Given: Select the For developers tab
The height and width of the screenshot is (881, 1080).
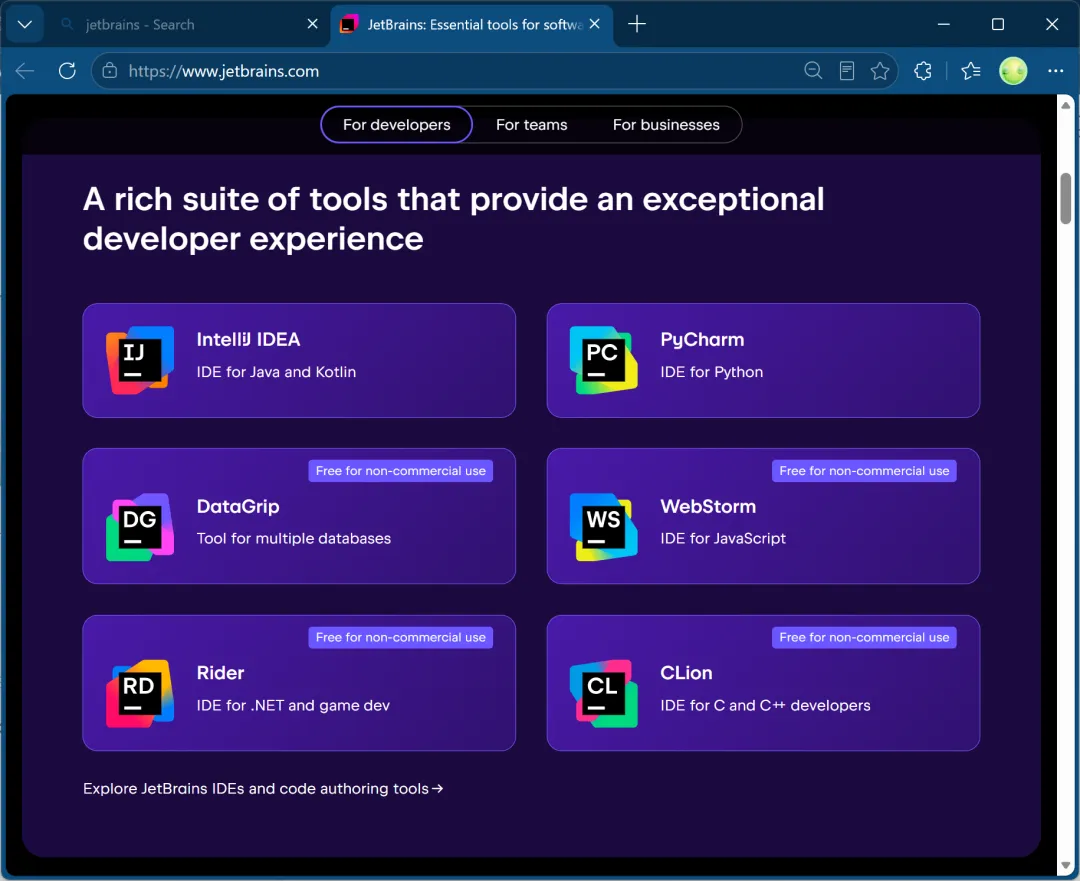Looking at the screenshot, I should click(x=397, y=125).
